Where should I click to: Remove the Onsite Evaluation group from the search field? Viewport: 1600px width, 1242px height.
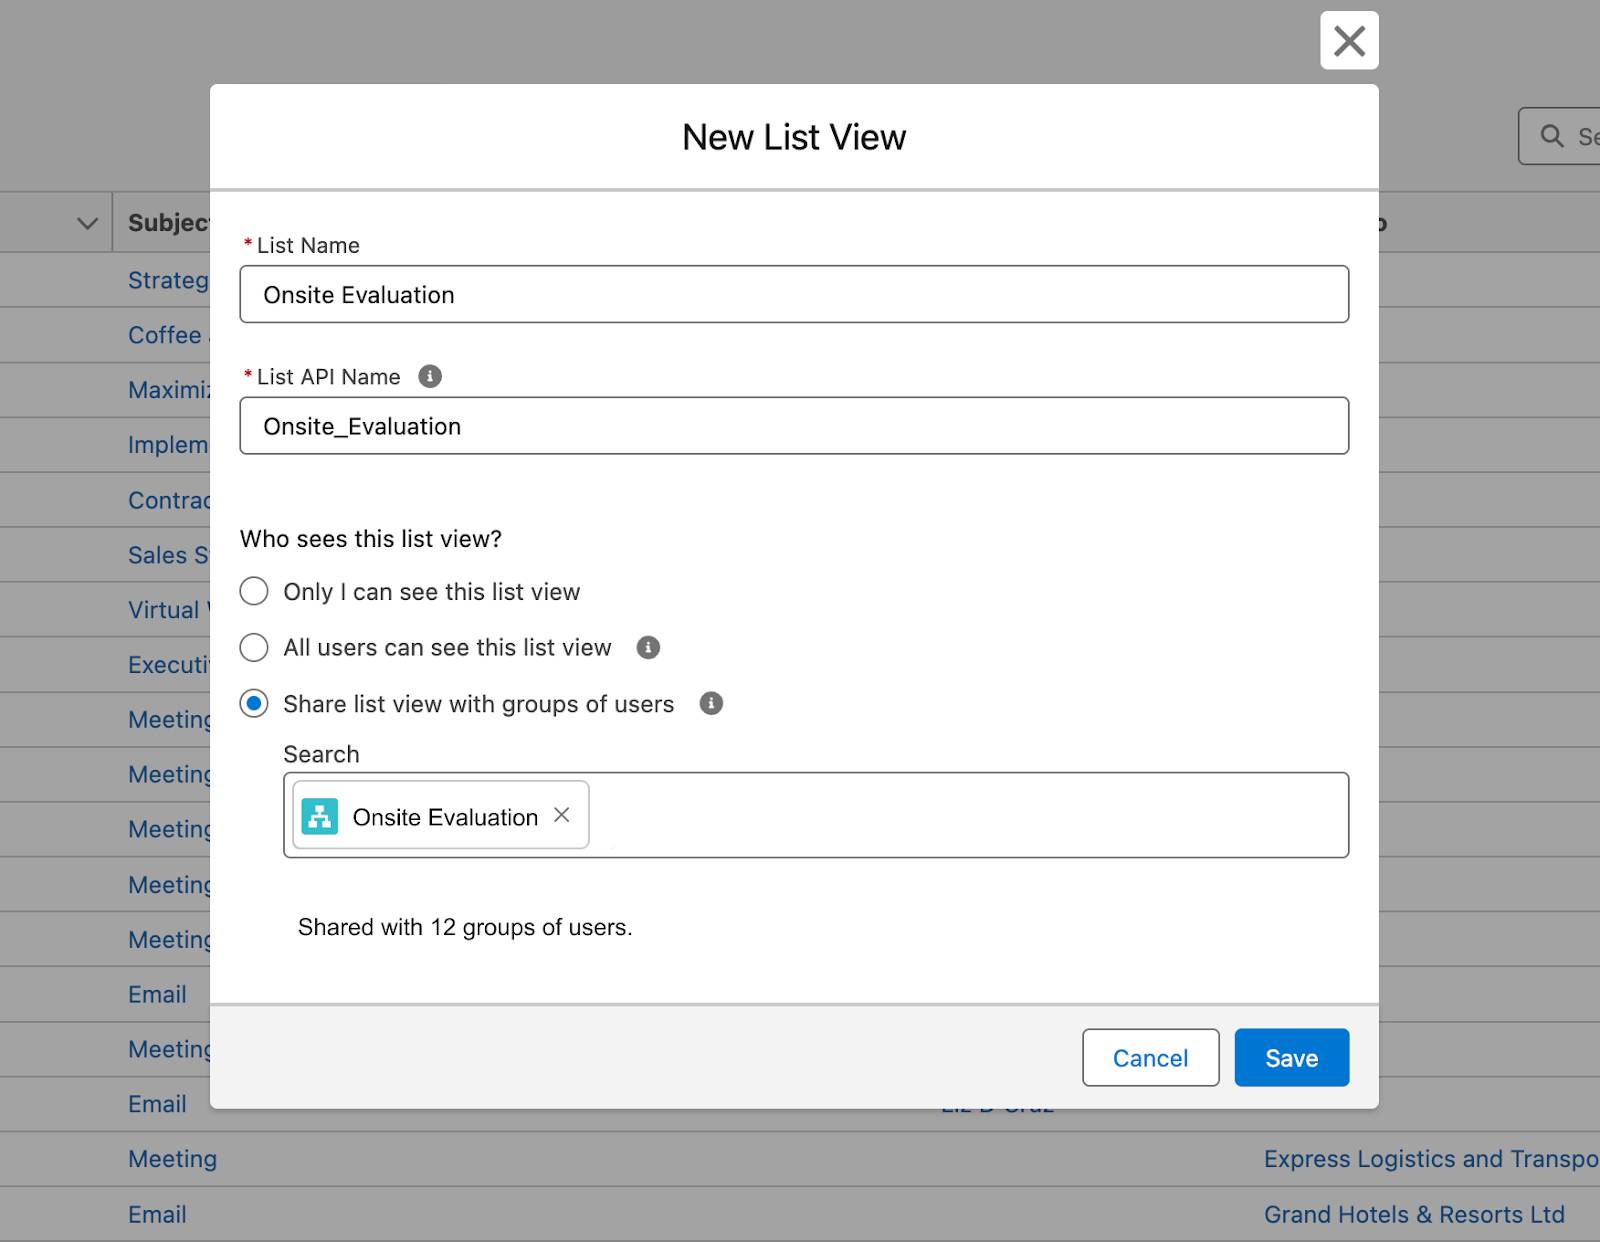[x=562, y=816]
